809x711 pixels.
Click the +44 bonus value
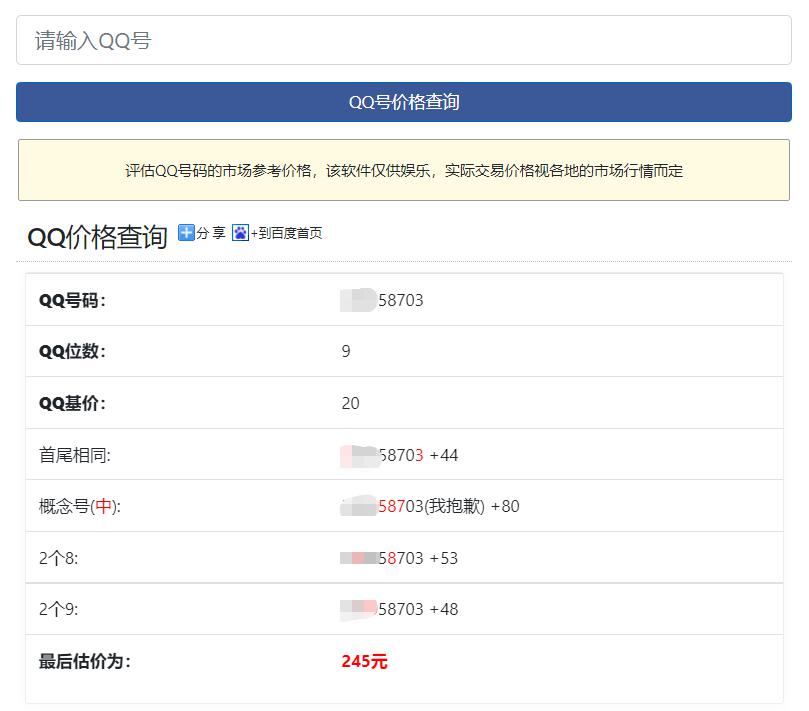444,456
